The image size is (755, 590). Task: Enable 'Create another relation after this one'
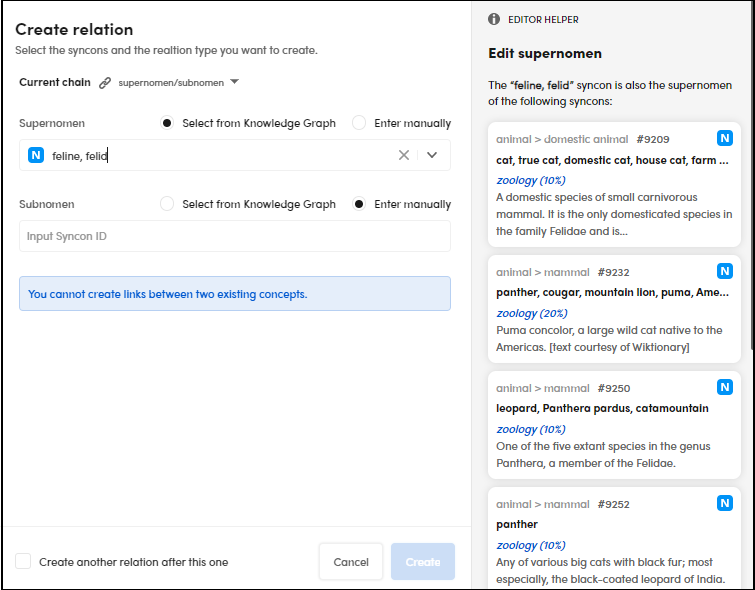23,562
